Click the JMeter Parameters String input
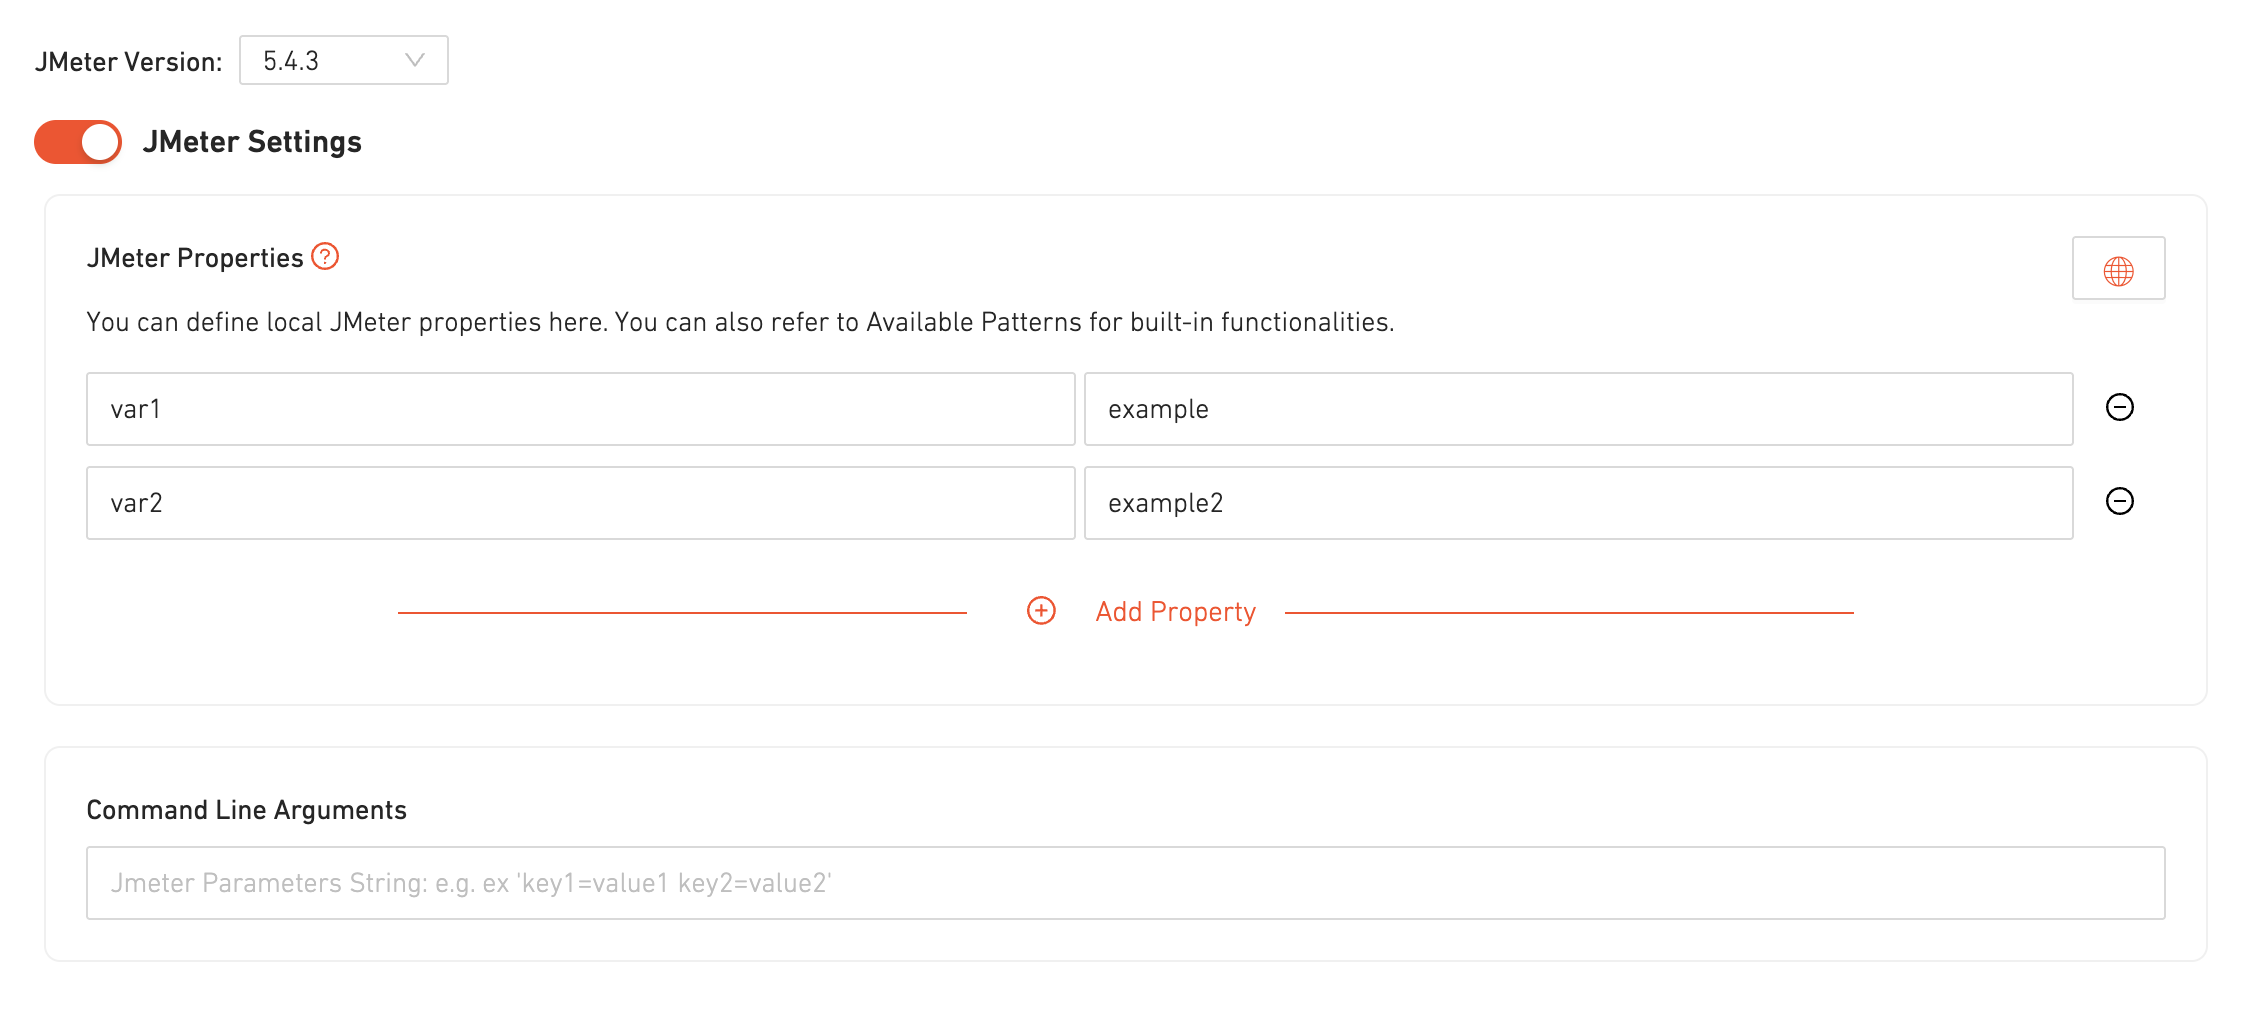 coord(1125,883)
